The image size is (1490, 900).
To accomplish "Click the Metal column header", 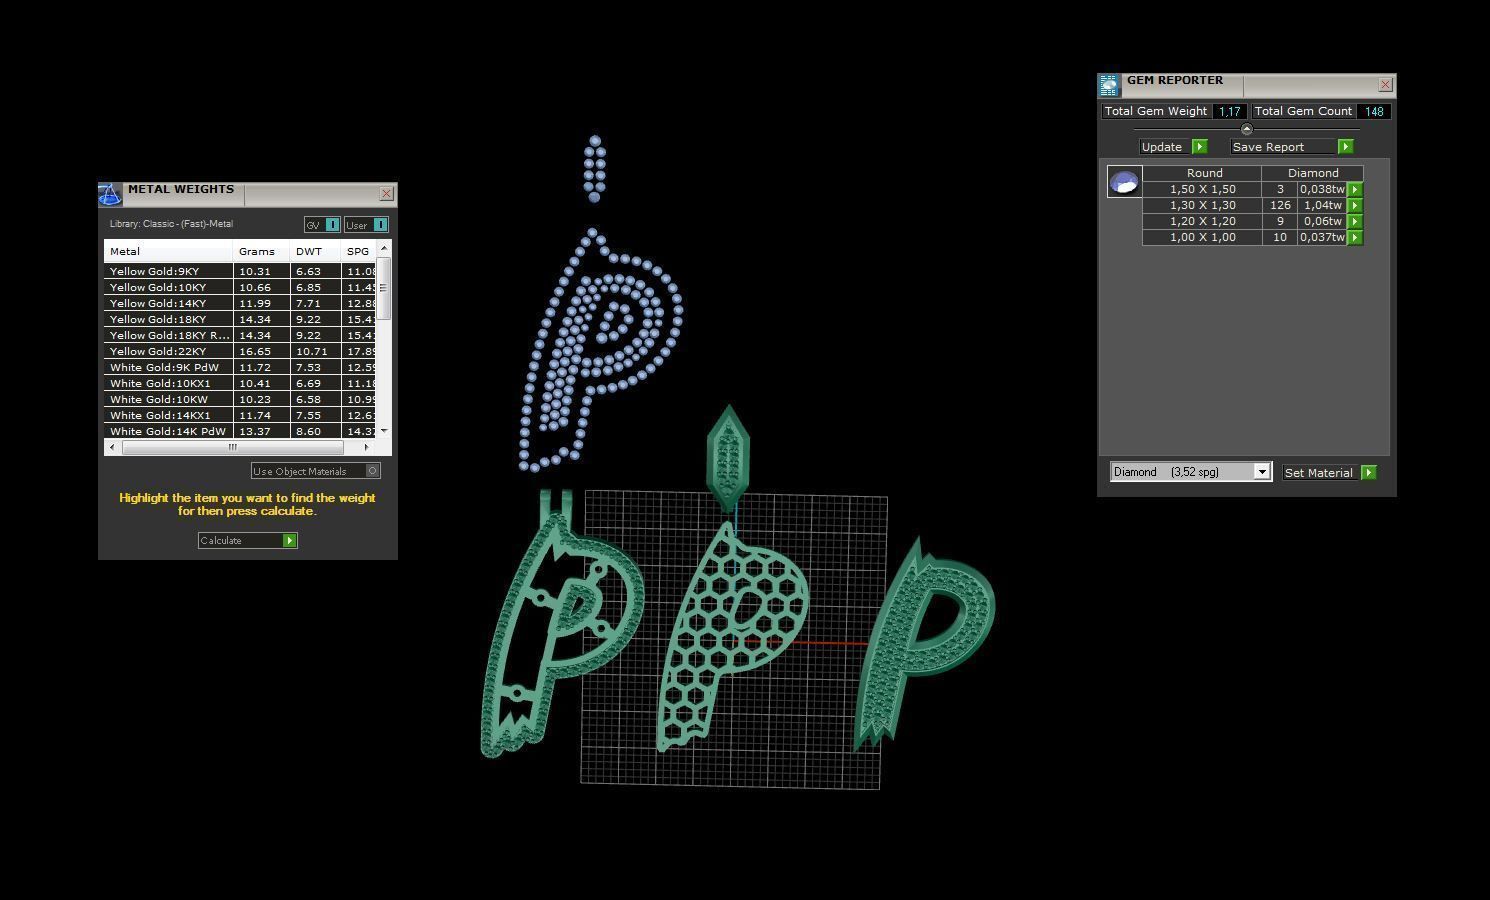I will click(x=168, y=251).
